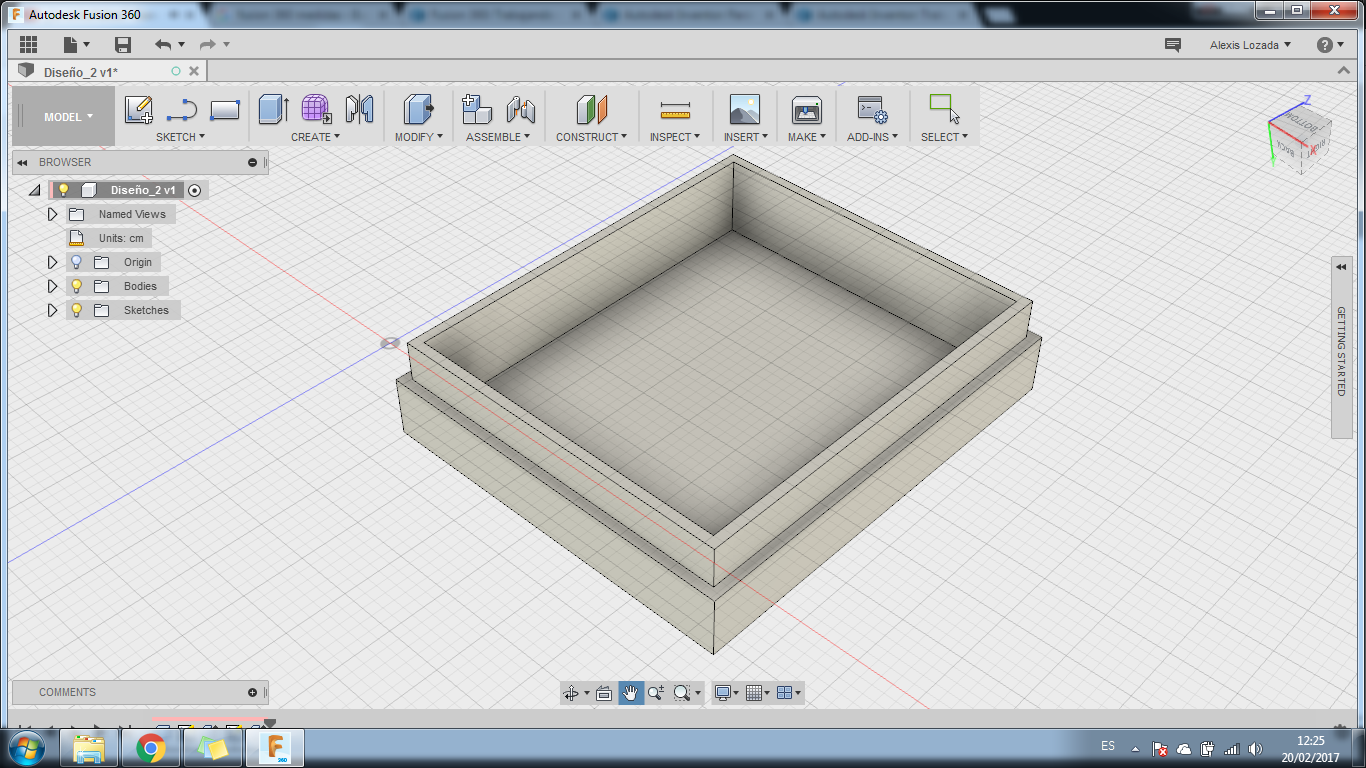Toggle visibility of Diseño_2 v1 component
1366x768 pixels.
pyautogui.click(x=64, y=190)
